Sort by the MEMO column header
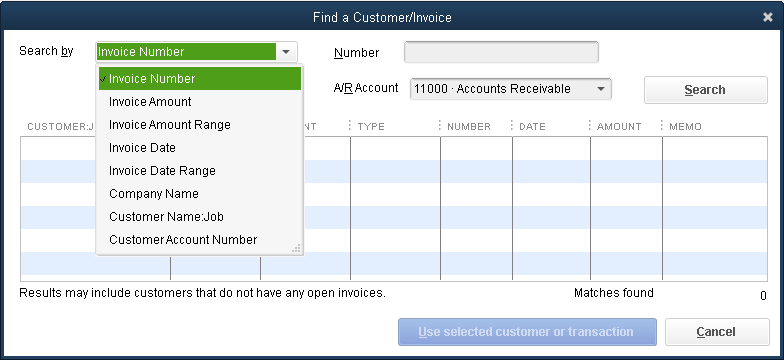784x360 pixels. click(685, 126)
